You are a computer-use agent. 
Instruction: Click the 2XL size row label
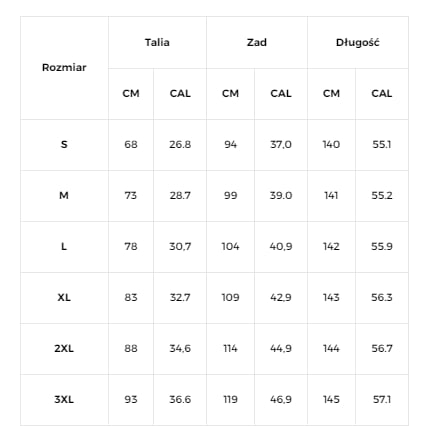64,348
